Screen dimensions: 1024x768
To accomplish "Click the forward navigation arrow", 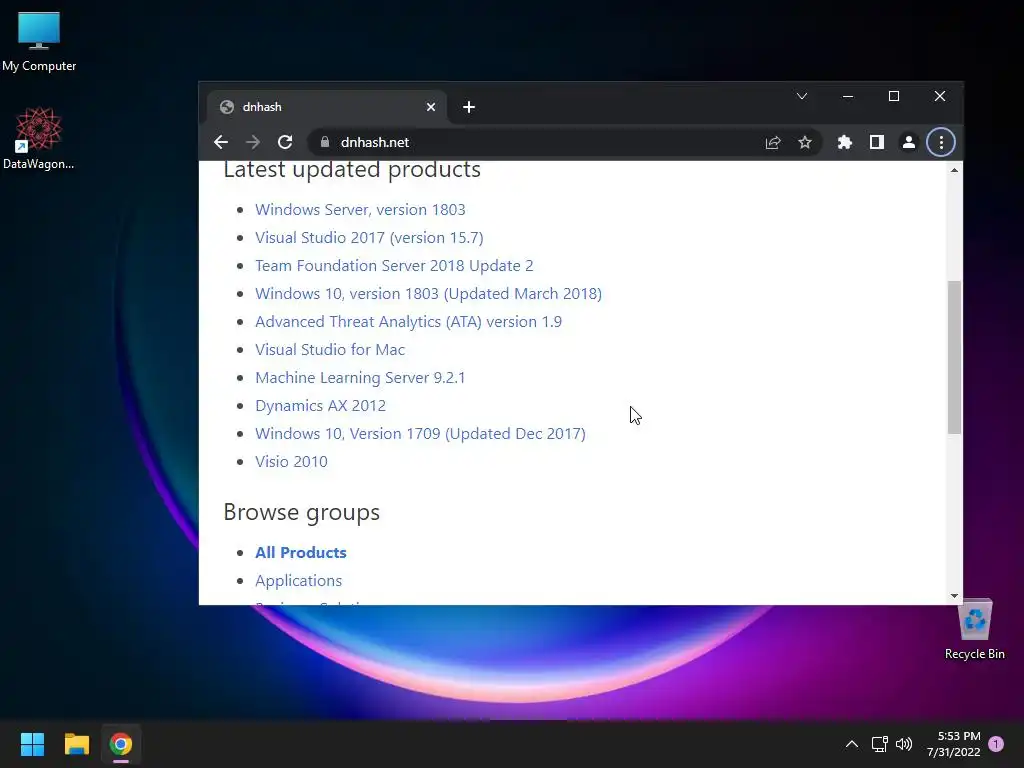I will [x=253, y=142].
